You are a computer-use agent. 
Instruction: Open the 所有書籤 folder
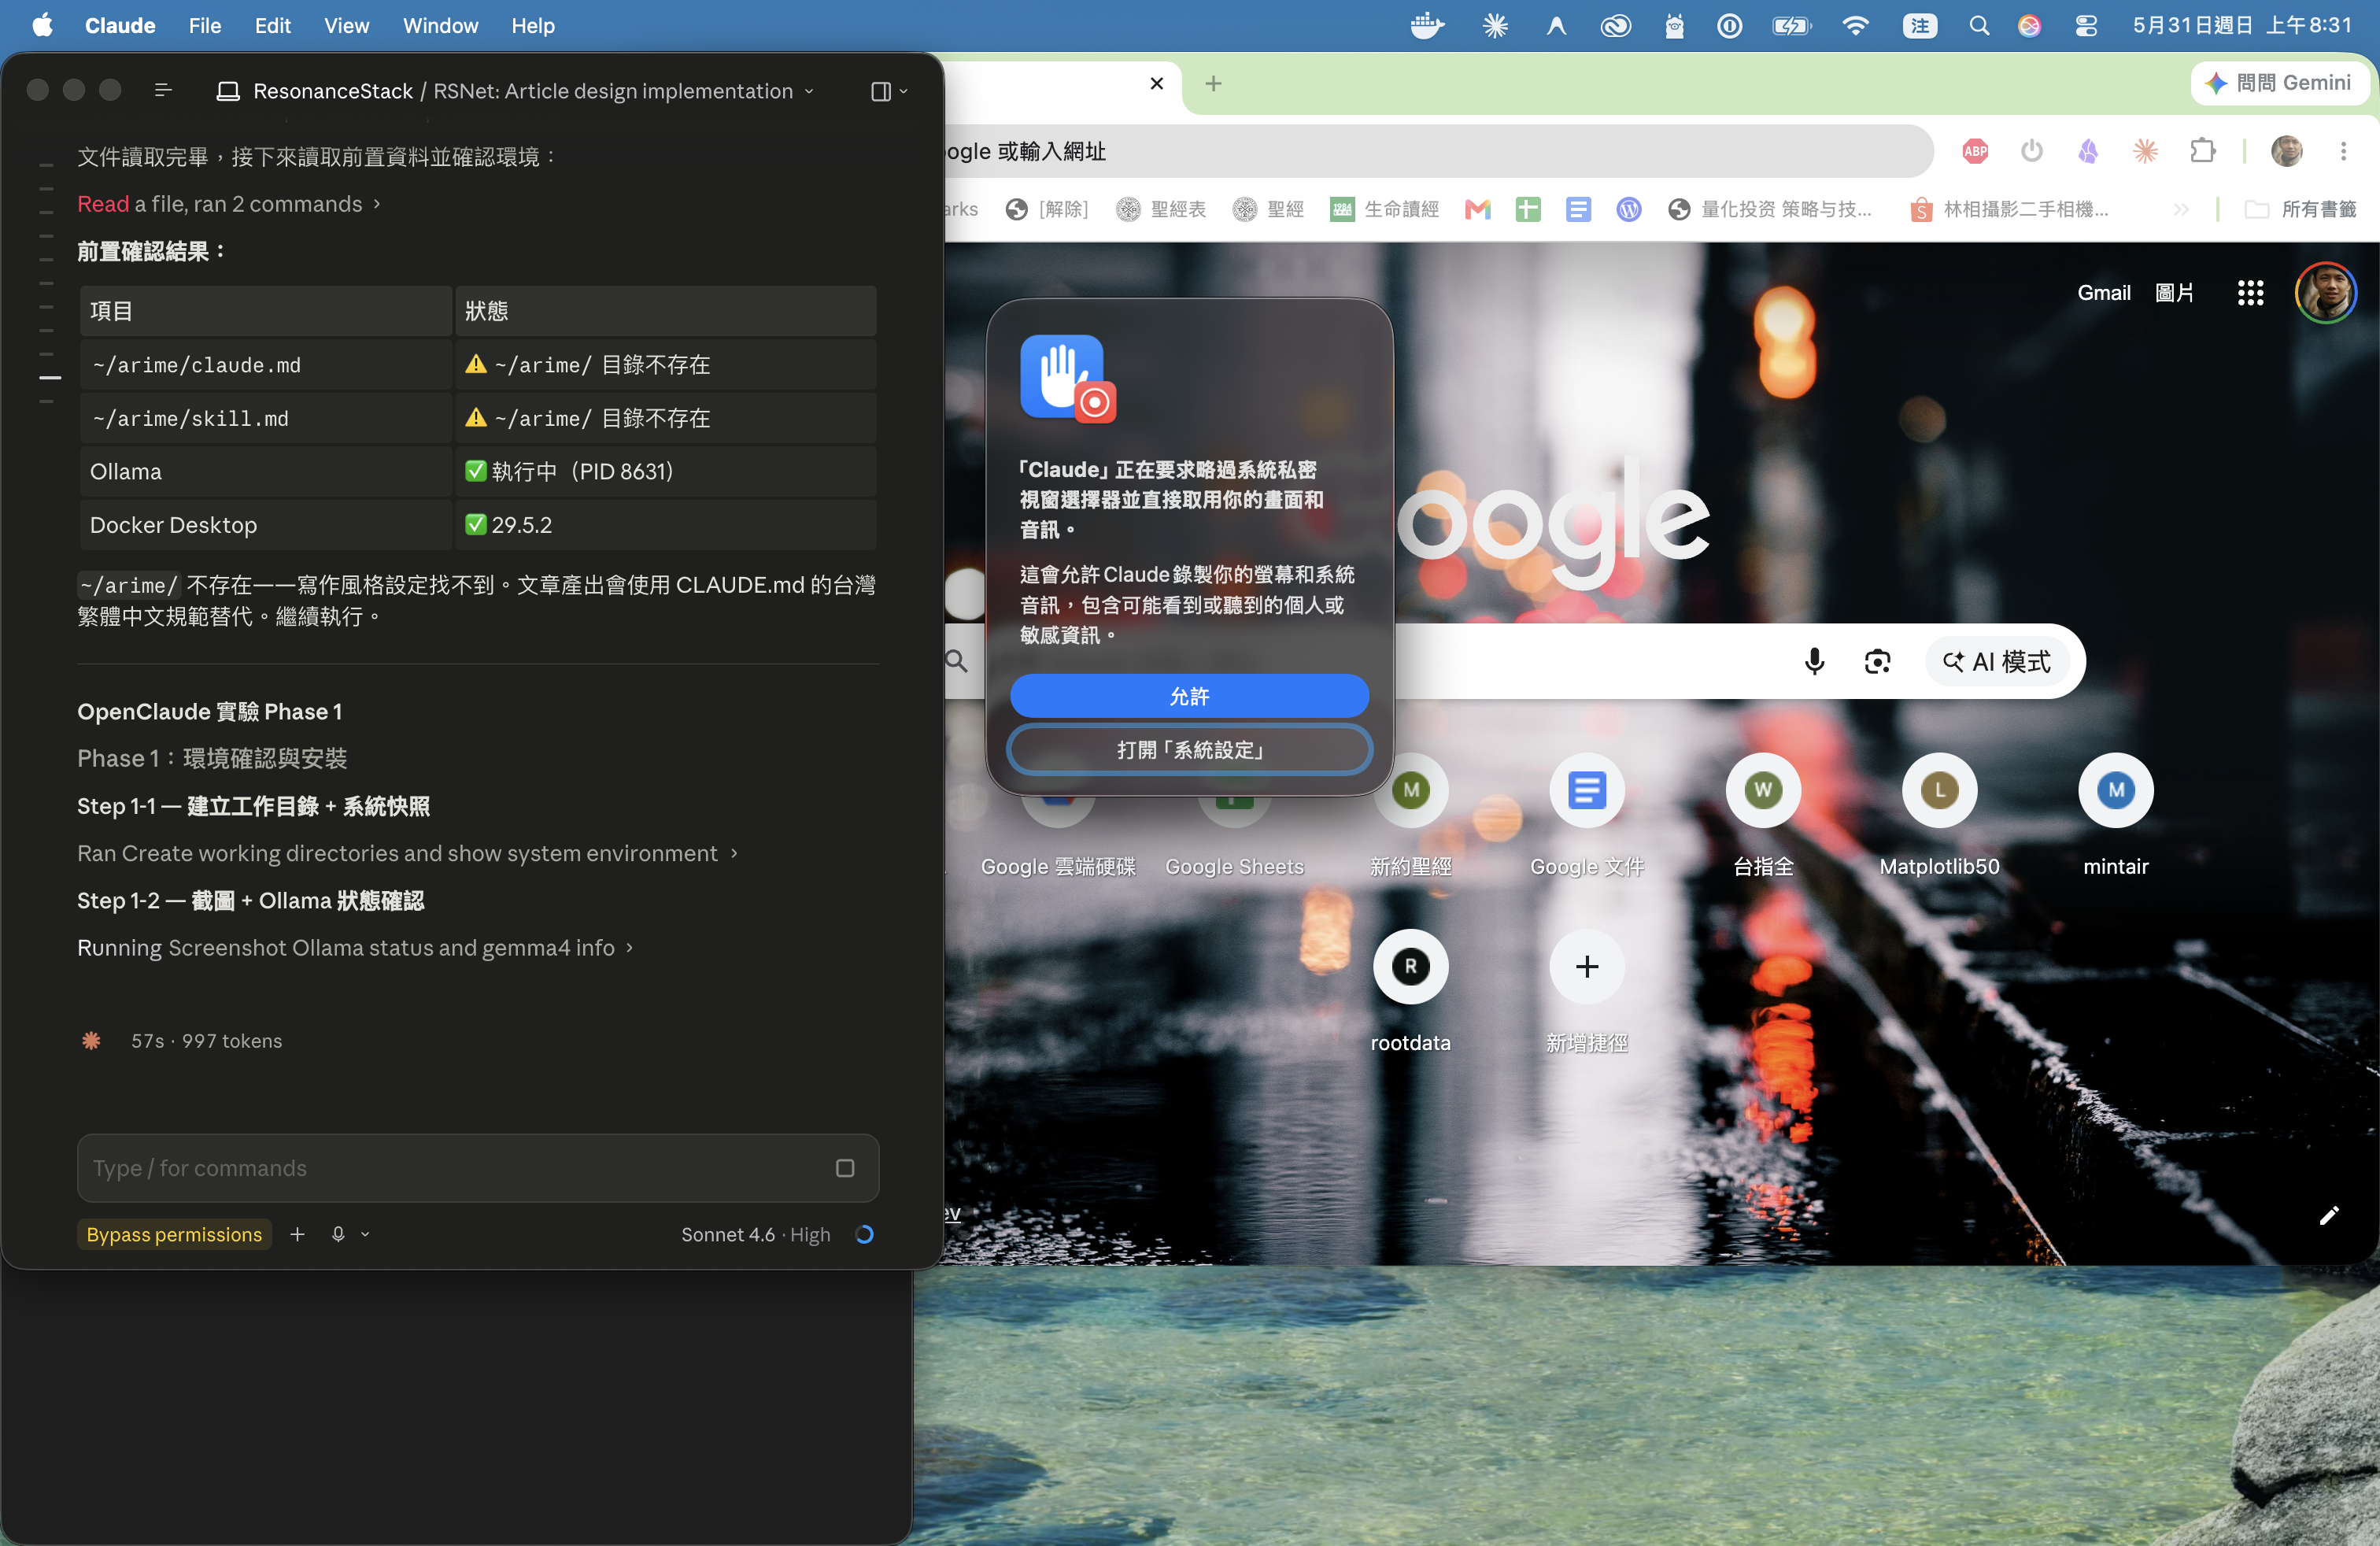pyautogui.click(x=2301, y=209)
